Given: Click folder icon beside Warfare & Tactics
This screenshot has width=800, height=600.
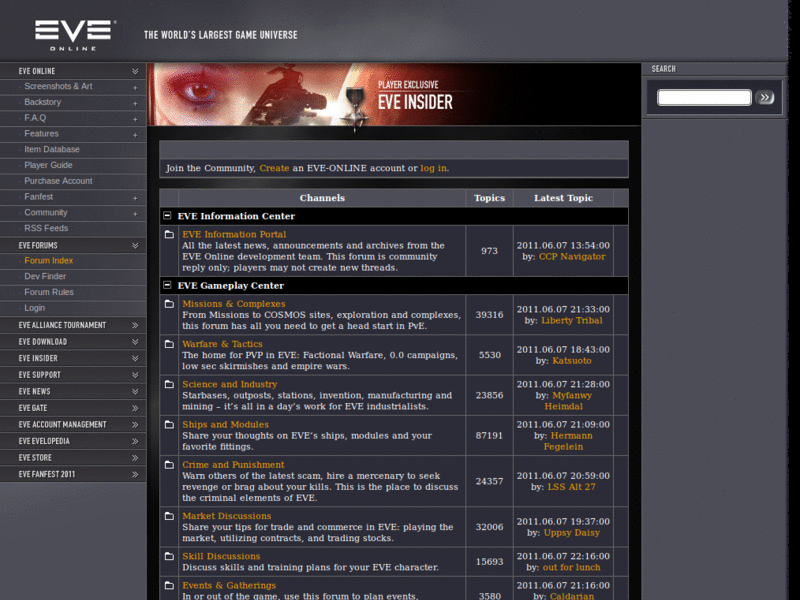Looking at the screenshot, I should coord(169,344).
